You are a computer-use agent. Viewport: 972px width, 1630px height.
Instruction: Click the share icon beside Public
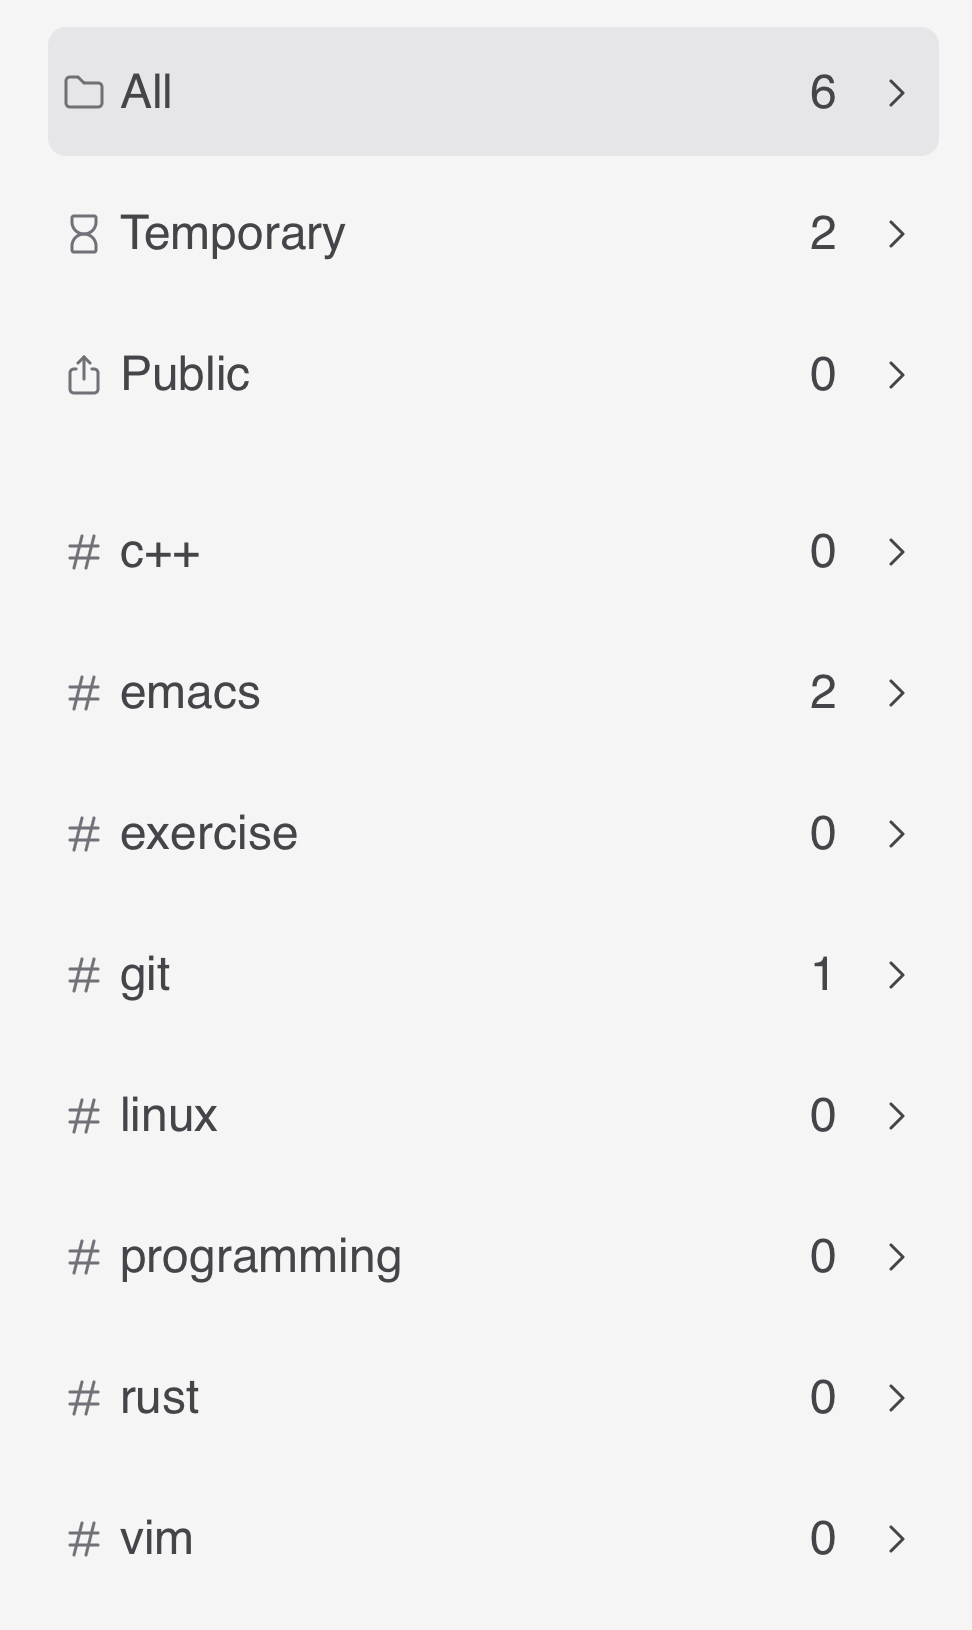85,374
